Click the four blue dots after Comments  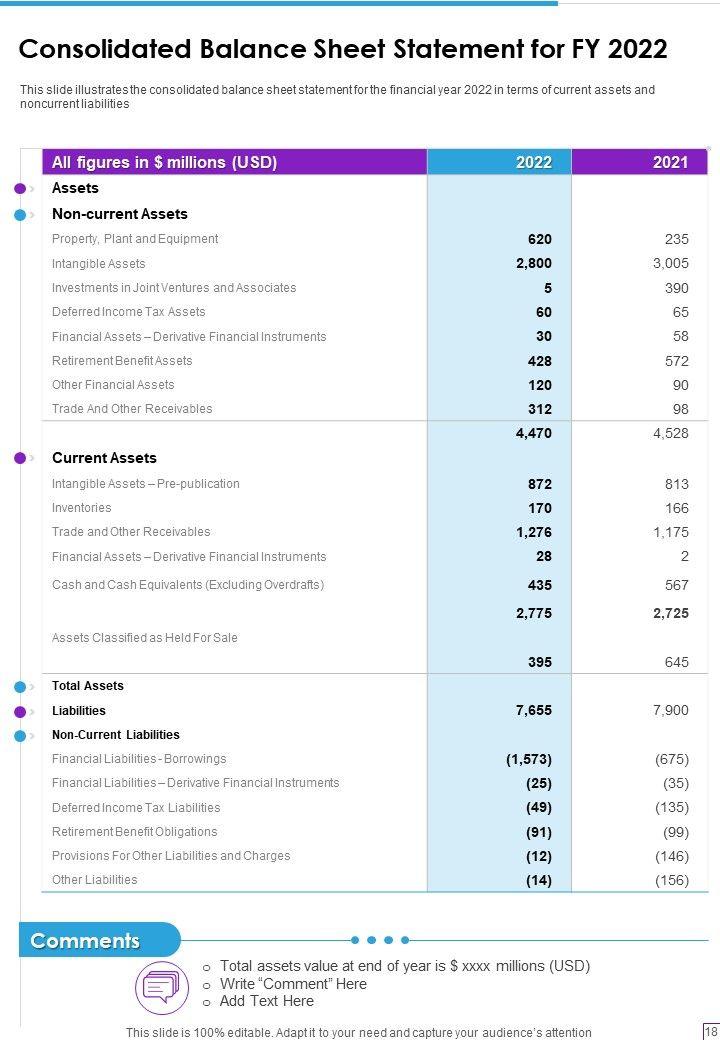click(379, 940)
